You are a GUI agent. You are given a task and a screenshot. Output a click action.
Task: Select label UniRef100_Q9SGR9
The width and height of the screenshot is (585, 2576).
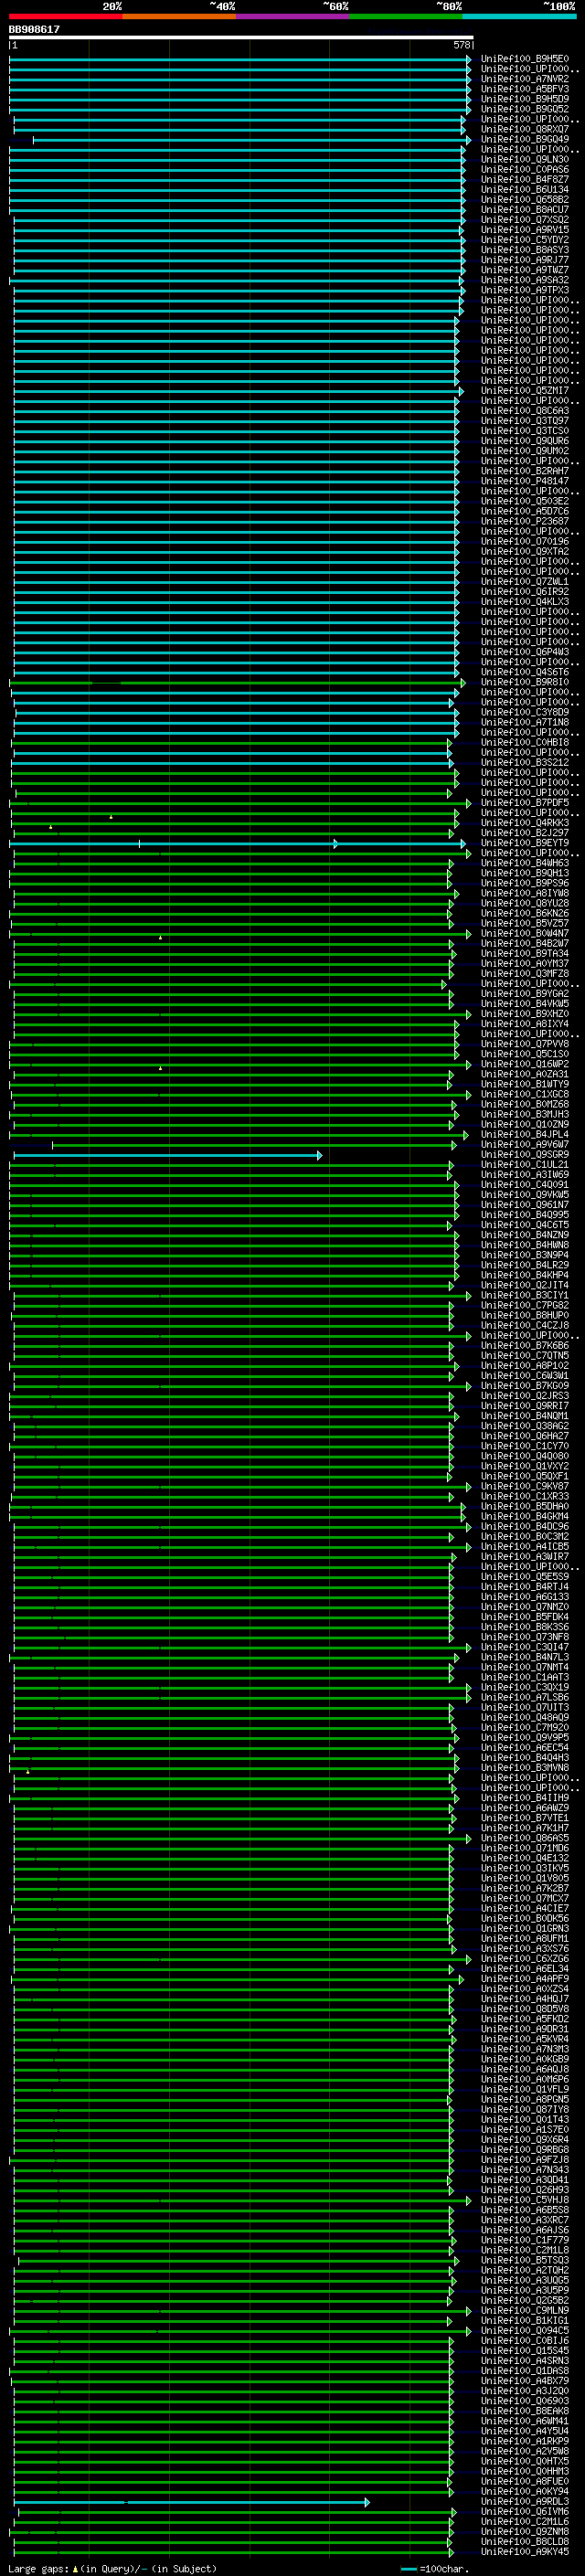pyautogui.click(x=524, y=1155)
